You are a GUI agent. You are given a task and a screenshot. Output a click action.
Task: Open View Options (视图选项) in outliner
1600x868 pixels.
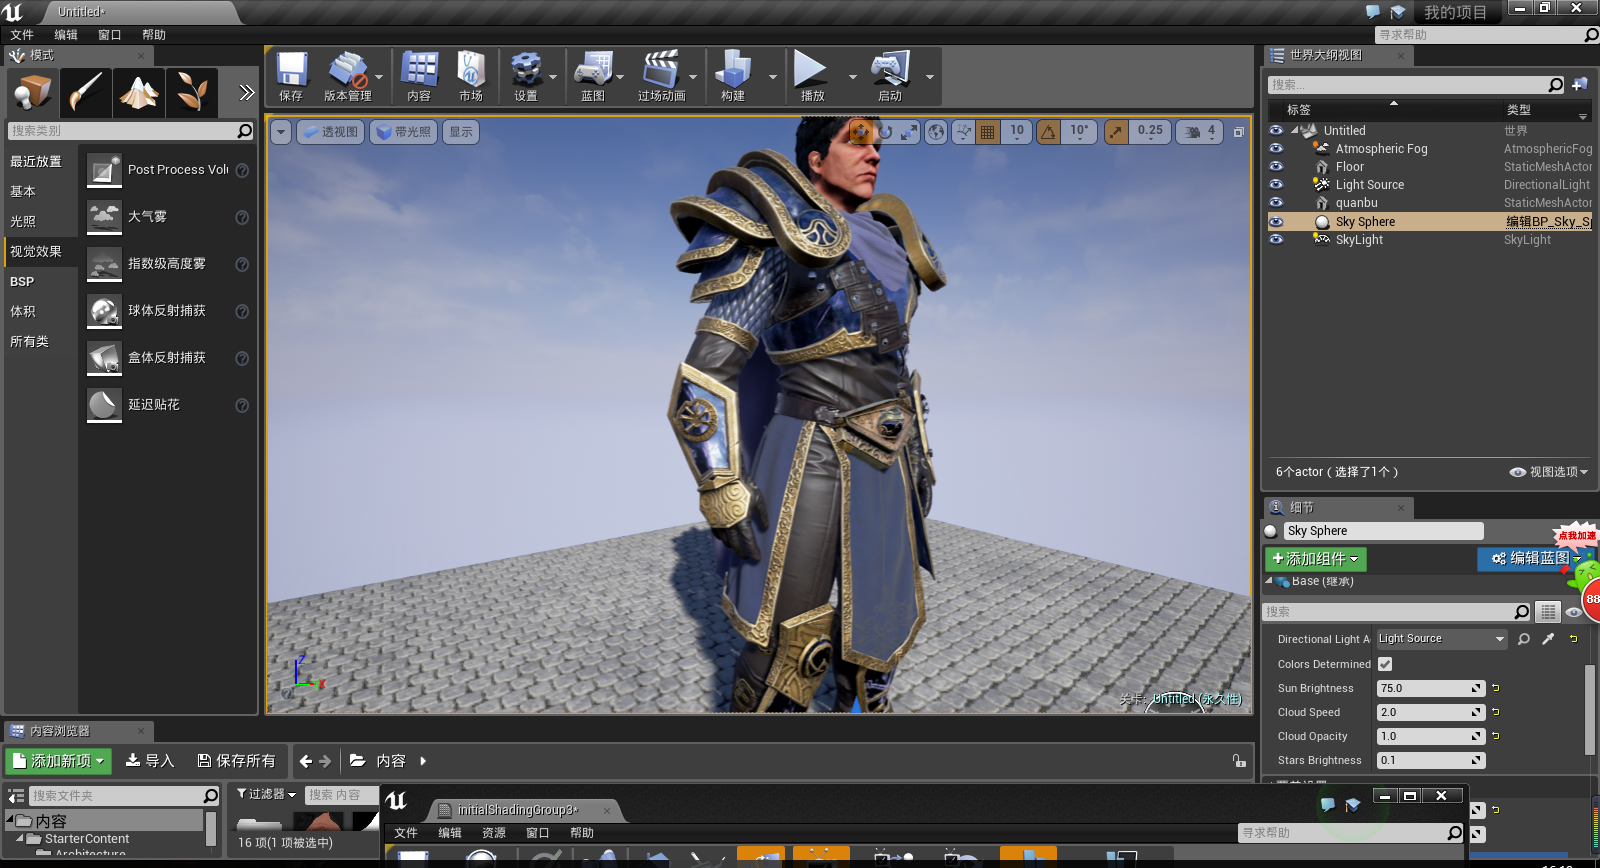pyautogui.click(x=1548, y=472)
